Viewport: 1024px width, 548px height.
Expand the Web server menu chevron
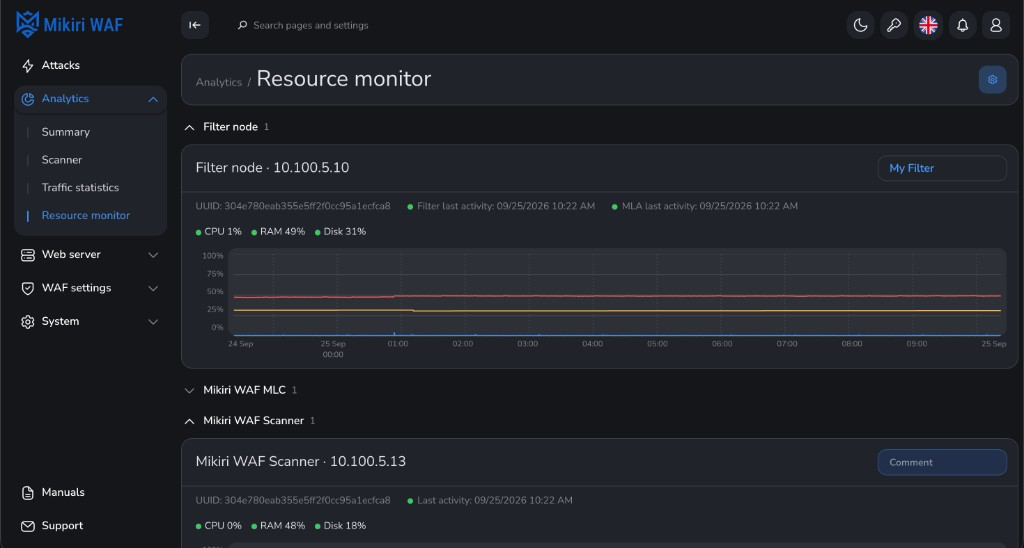click(153, 255)
